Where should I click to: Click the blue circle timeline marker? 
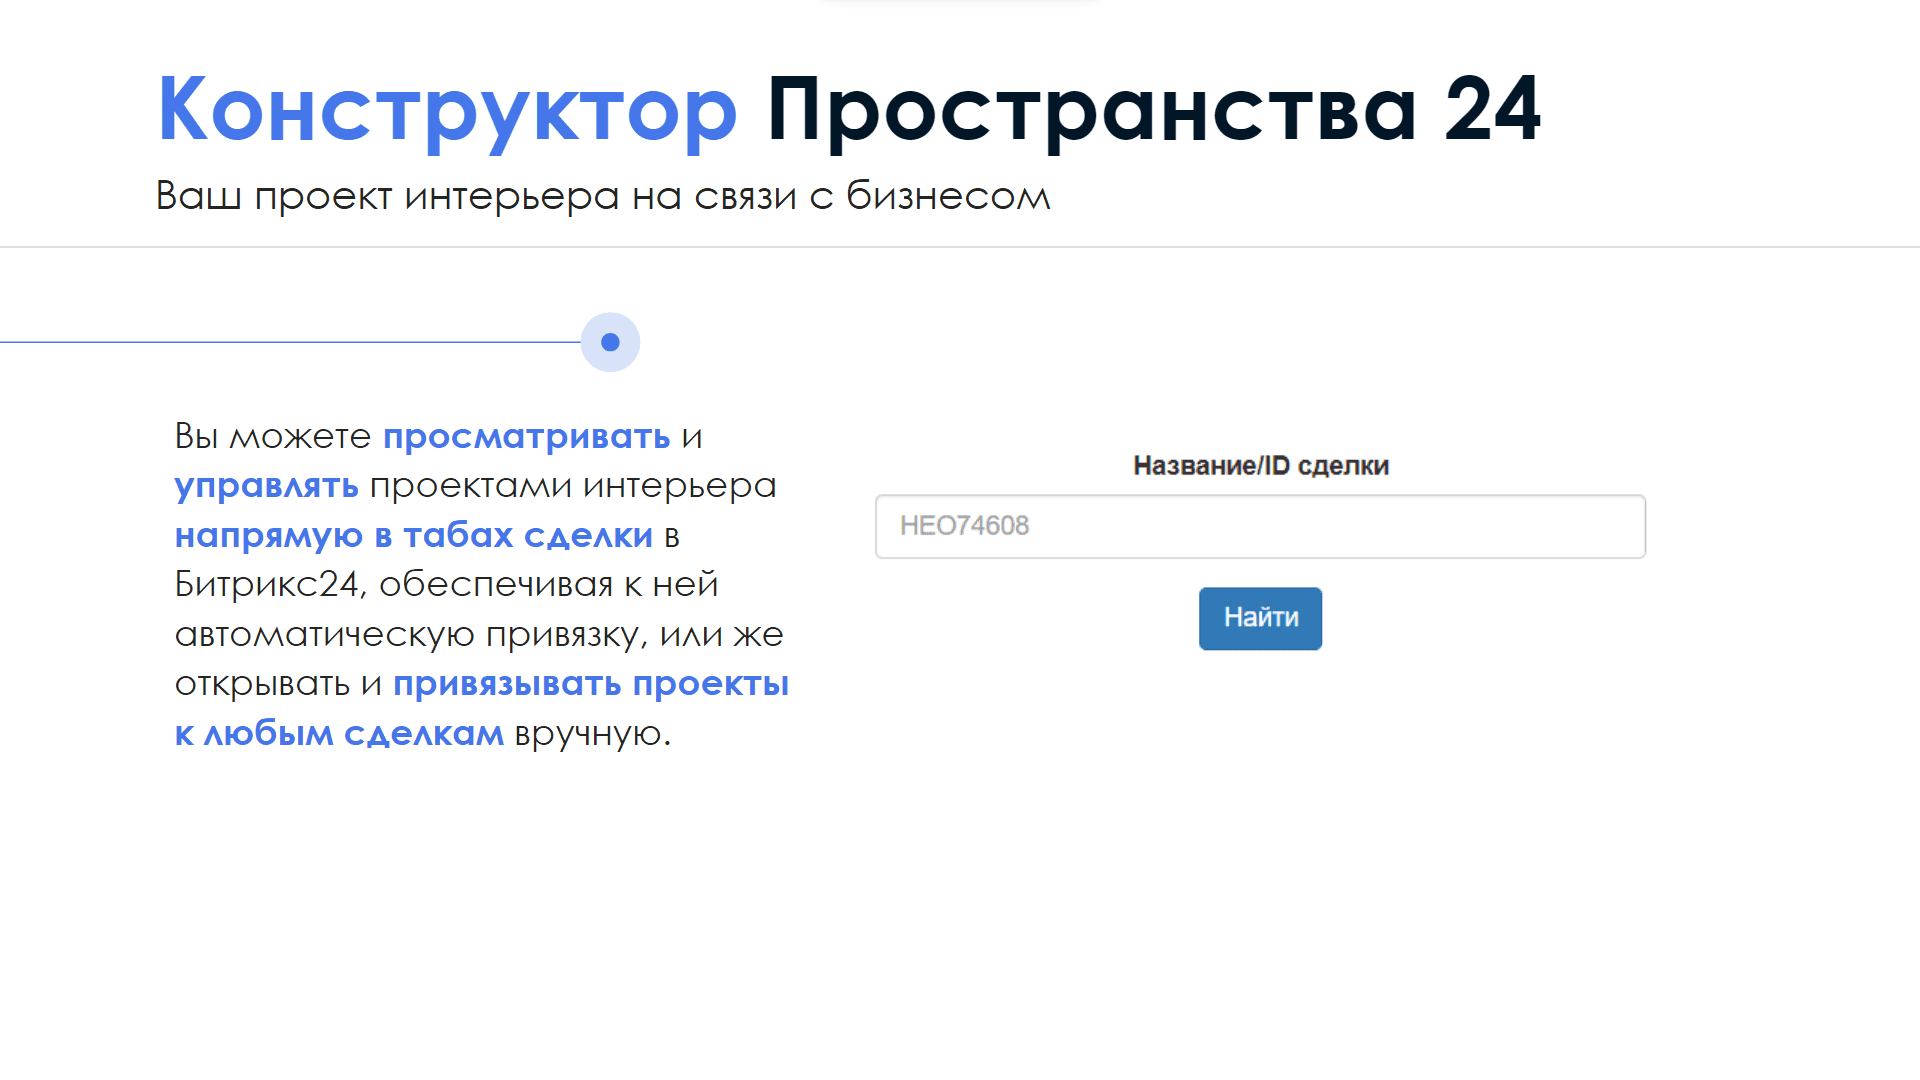pos(610,342)
